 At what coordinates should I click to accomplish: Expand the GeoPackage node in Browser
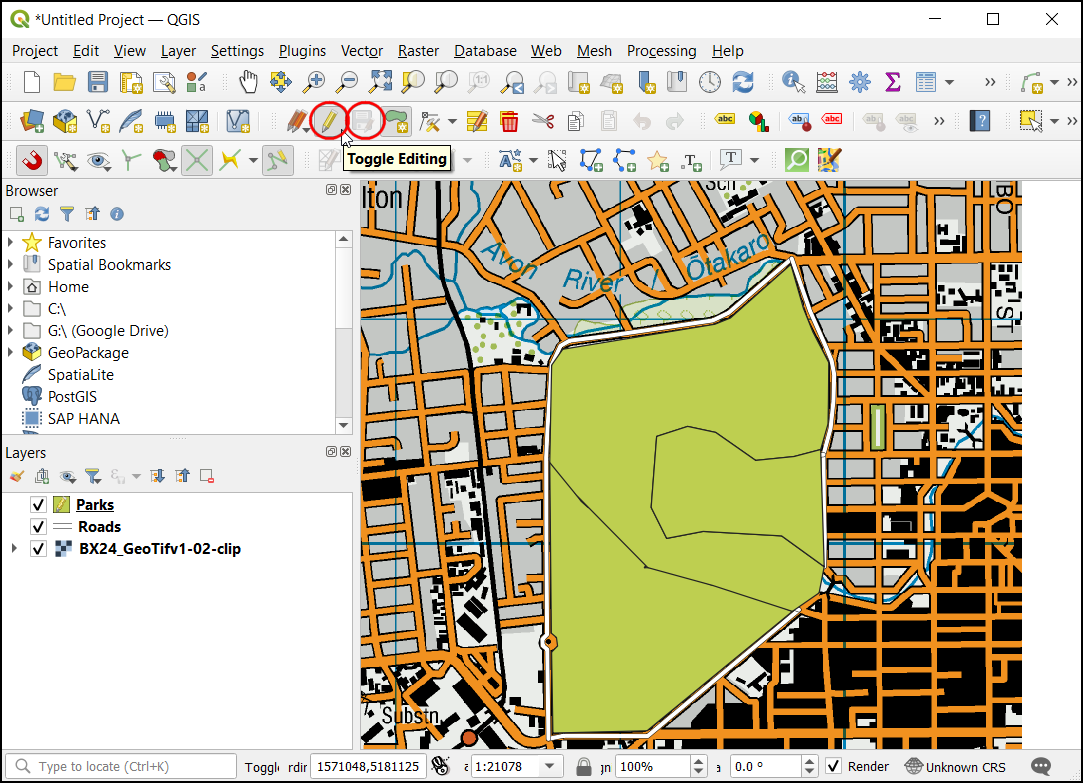[x=11, y=353]
